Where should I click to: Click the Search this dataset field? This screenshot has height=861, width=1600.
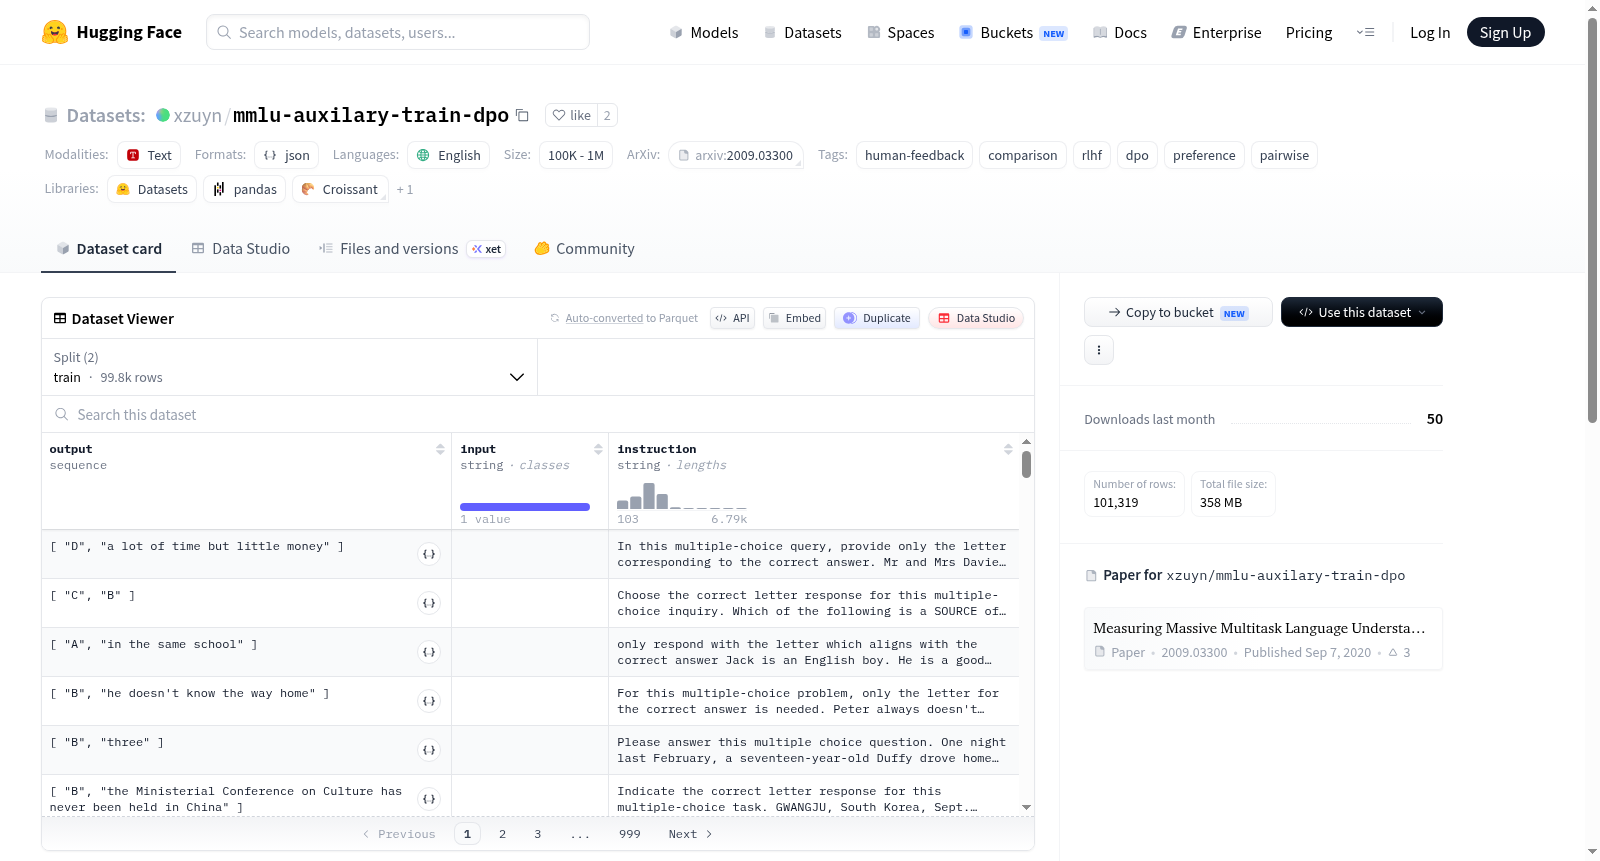pyautogui.click(x=538, y=414)
